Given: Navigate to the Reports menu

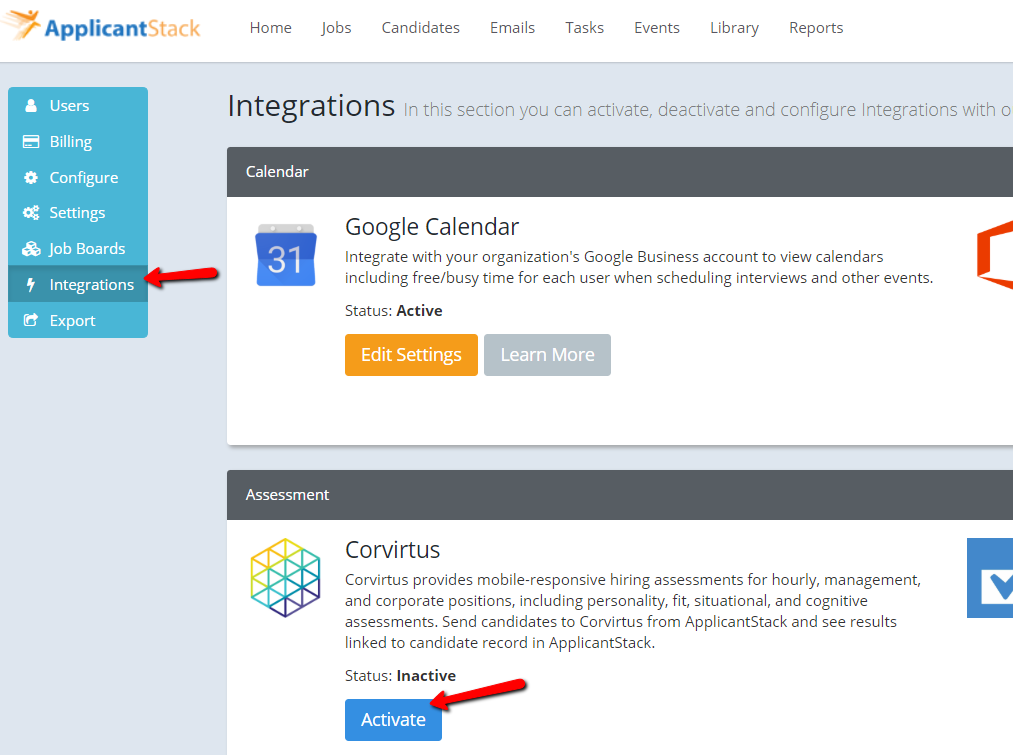Looking at the screenshot, I should pyautogui.click(x=816, y=28).
